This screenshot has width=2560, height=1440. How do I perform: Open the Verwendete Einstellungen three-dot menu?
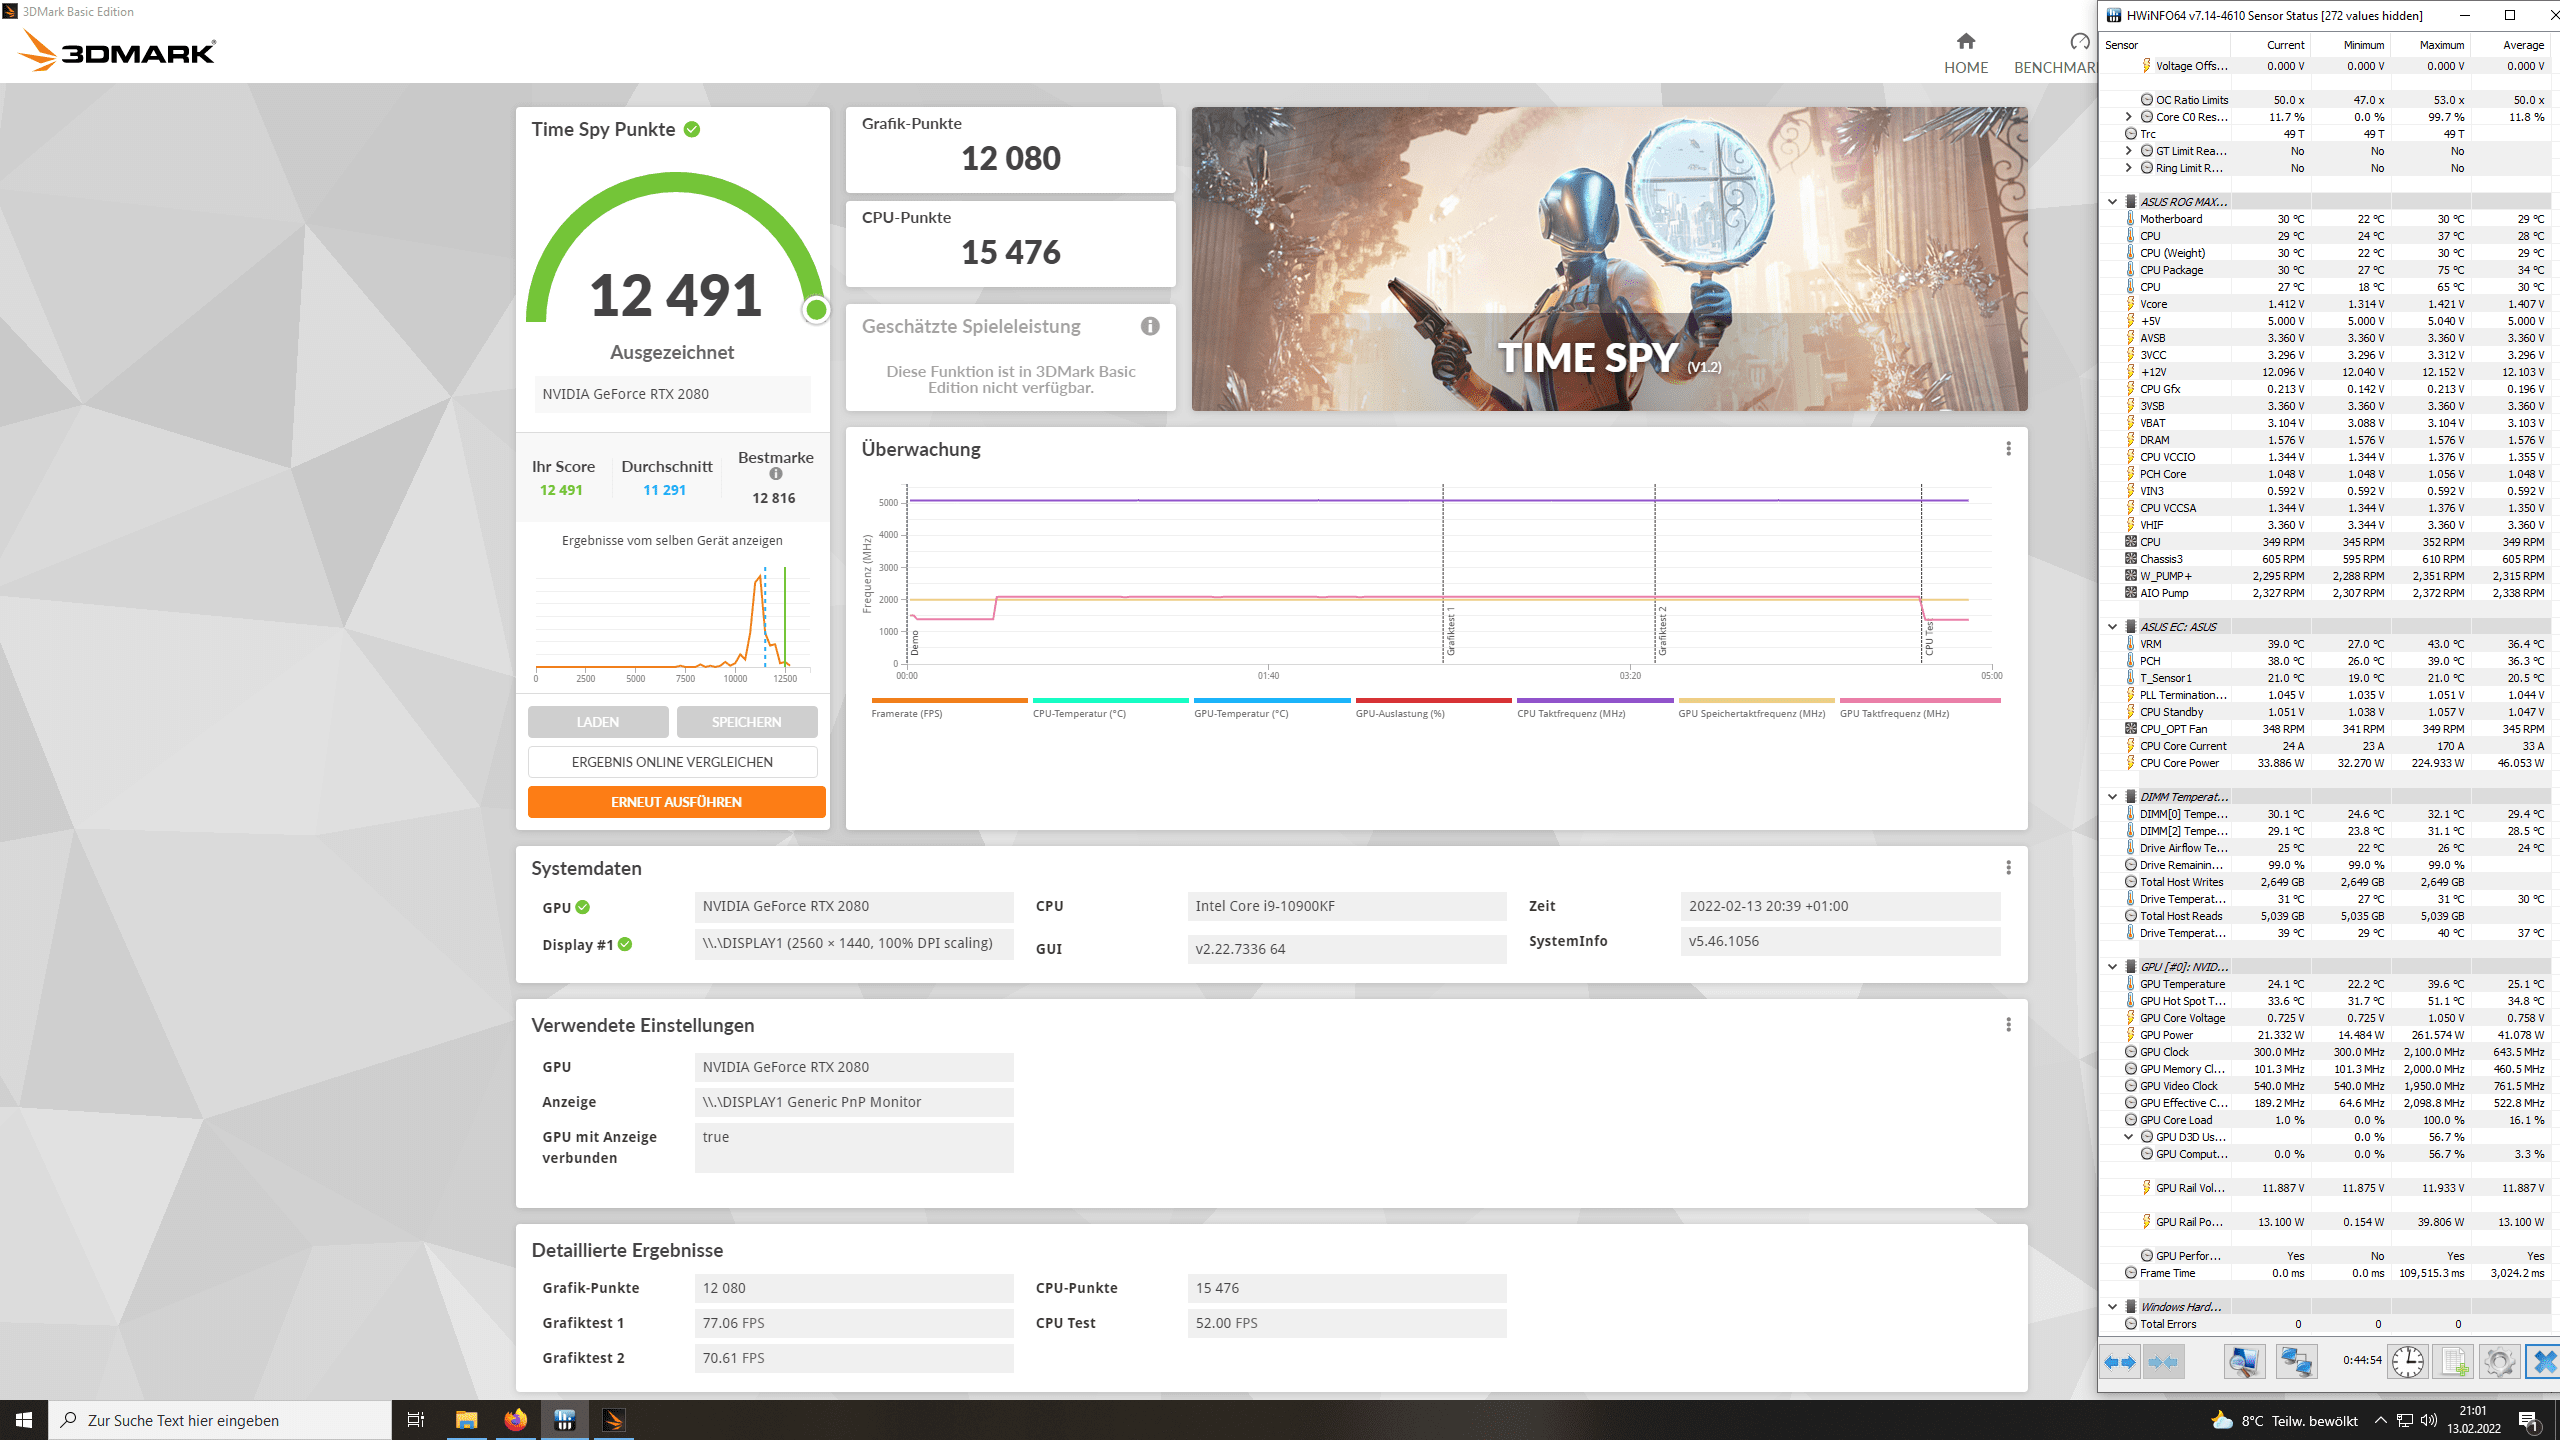click(x=2008, y=1025)
